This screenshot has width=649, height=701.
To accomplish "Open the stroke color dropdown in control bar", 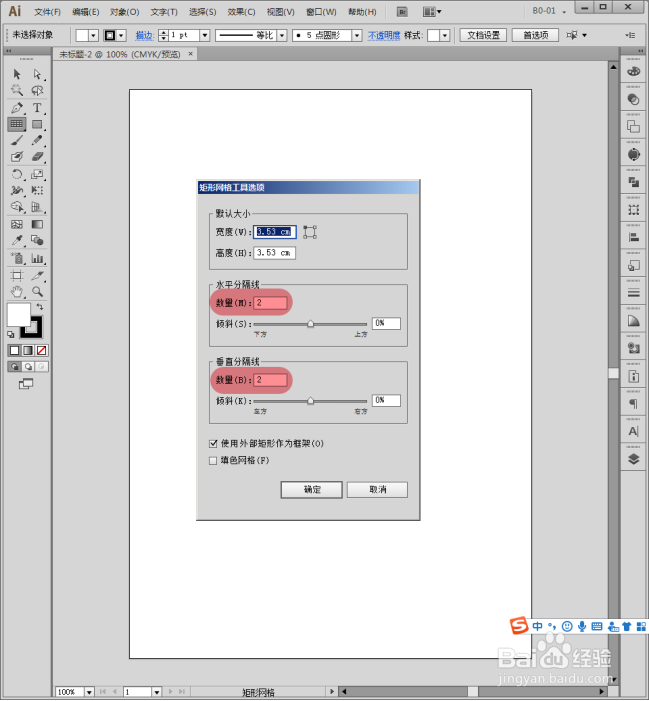I will coord(121,35).
